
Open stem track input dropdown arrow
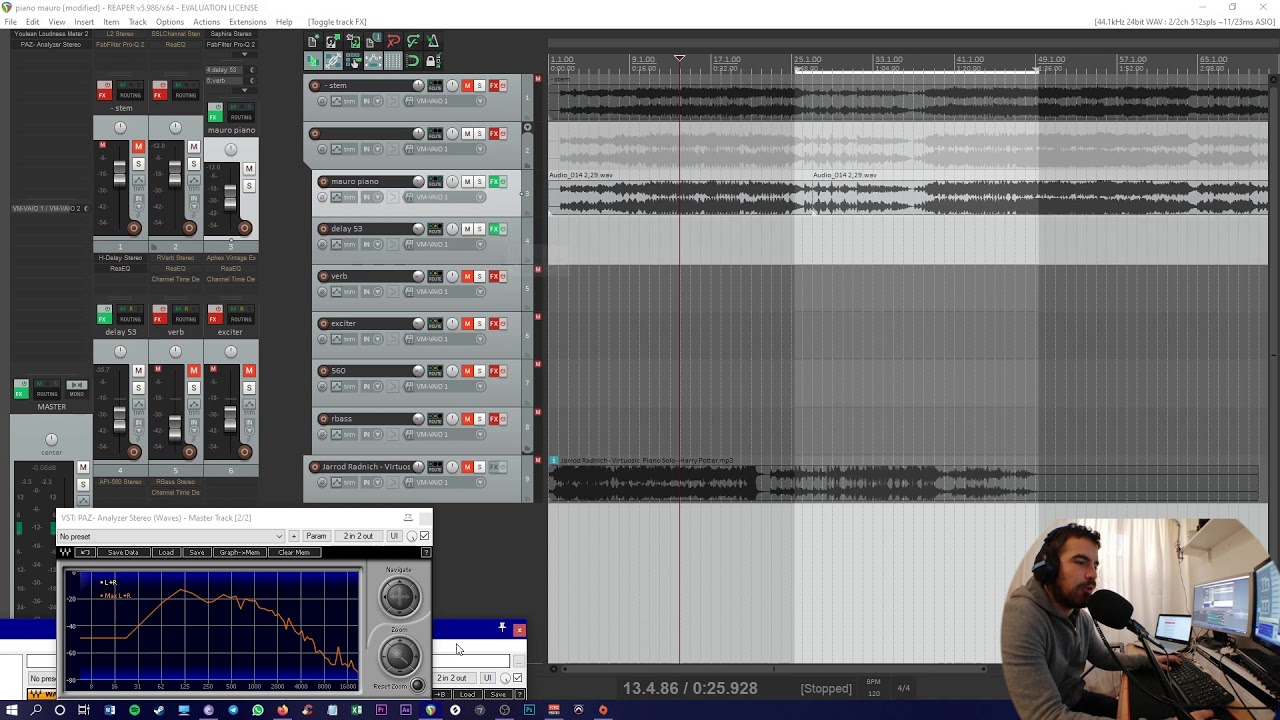tap(378, 101)
